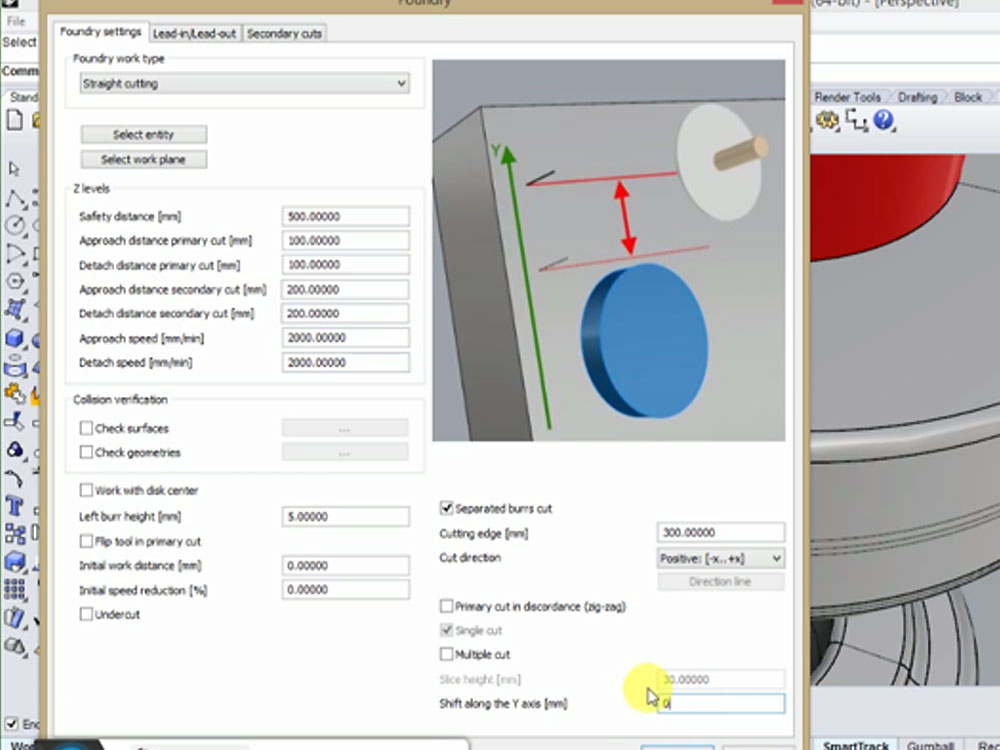This screenshot has height=750, width=1000.
Task: Click the blue block icon above the array grid
Action: (x=15, y=562)
